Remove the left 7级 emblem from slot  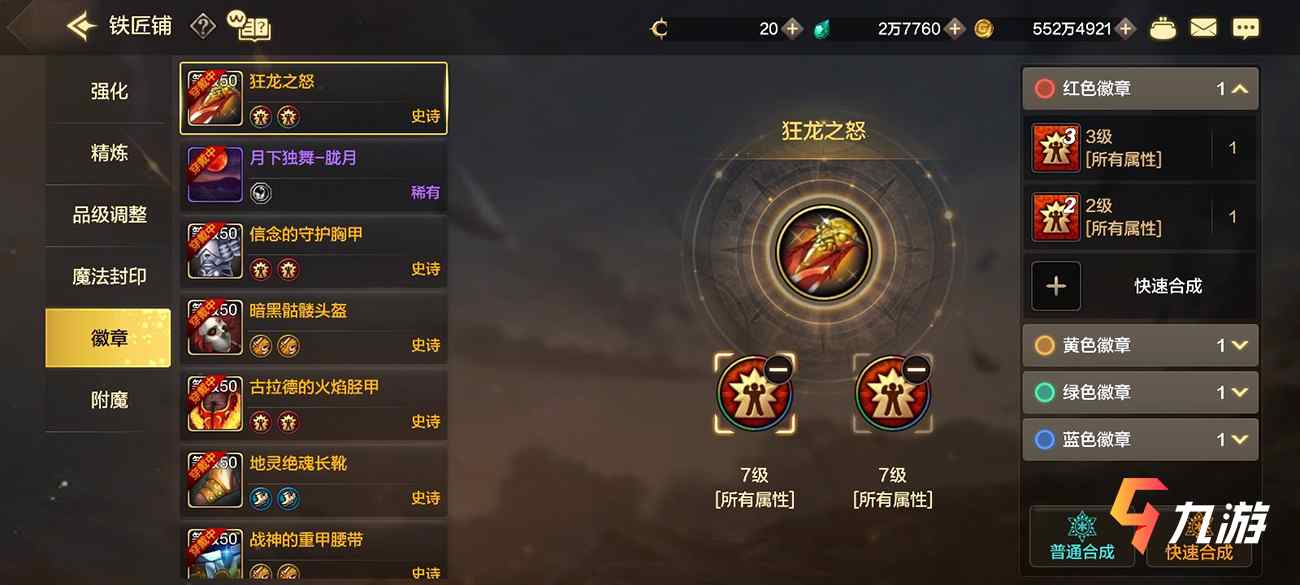(780, 369)
